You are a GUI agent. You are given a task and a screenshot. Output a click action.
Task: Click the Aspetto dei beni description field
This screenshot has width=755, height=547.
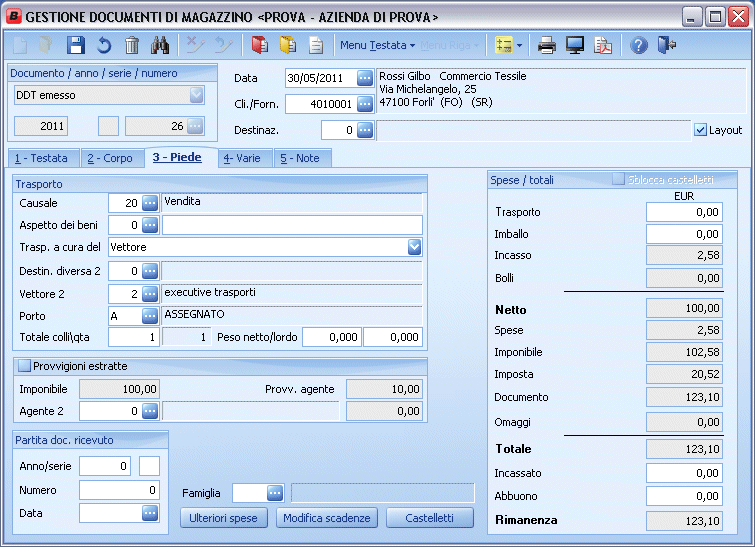292,225
